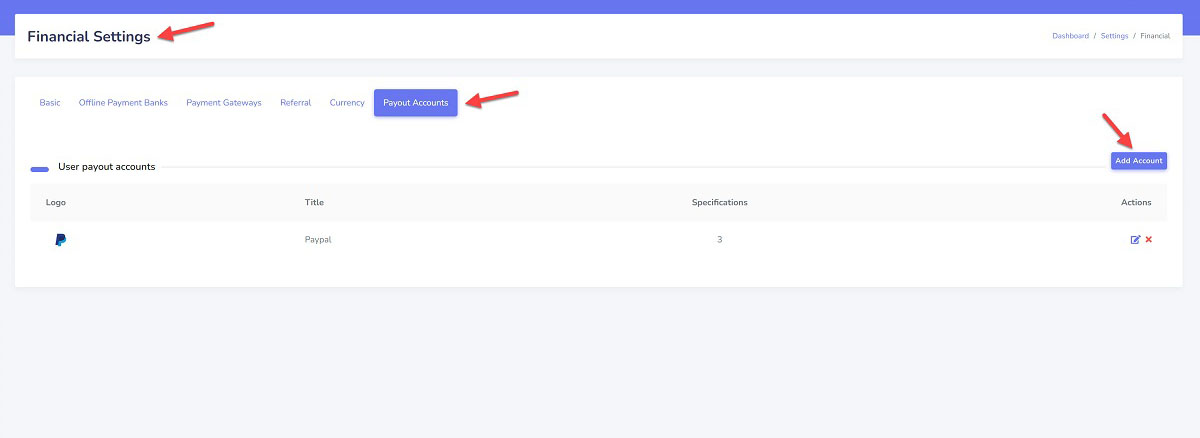
Task: Select the Payout Accounts tab
Action: [416, 103]
